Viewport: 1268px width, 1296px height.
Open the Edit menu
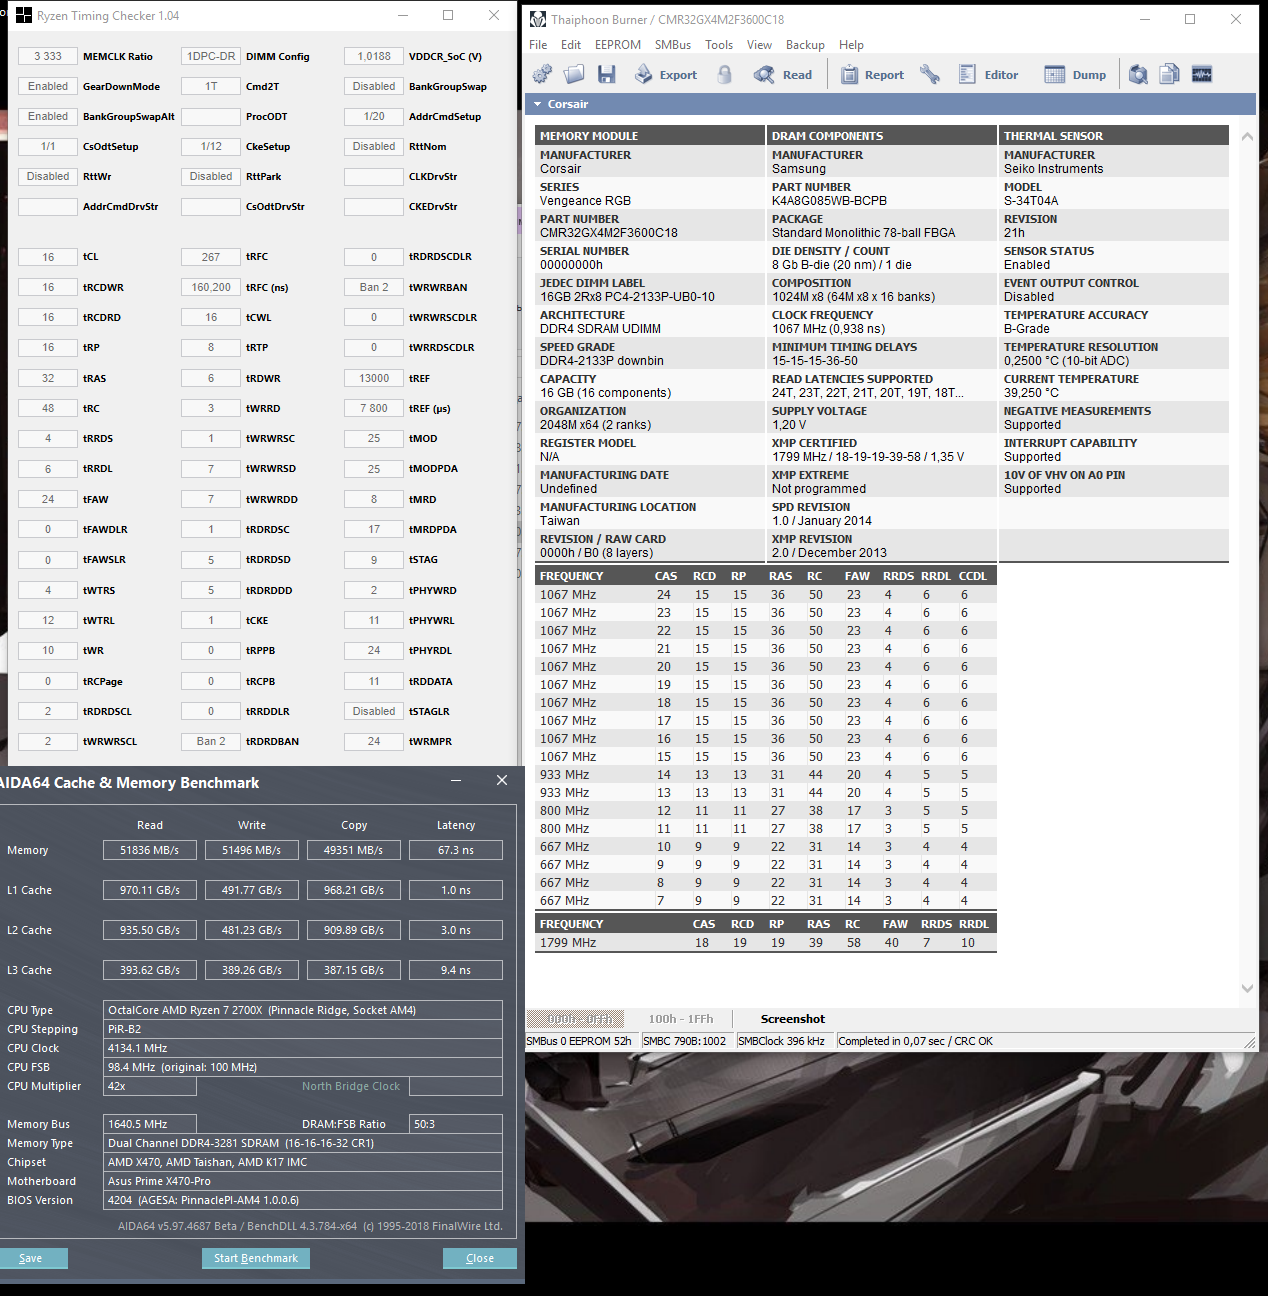click(x=571, y=45)
